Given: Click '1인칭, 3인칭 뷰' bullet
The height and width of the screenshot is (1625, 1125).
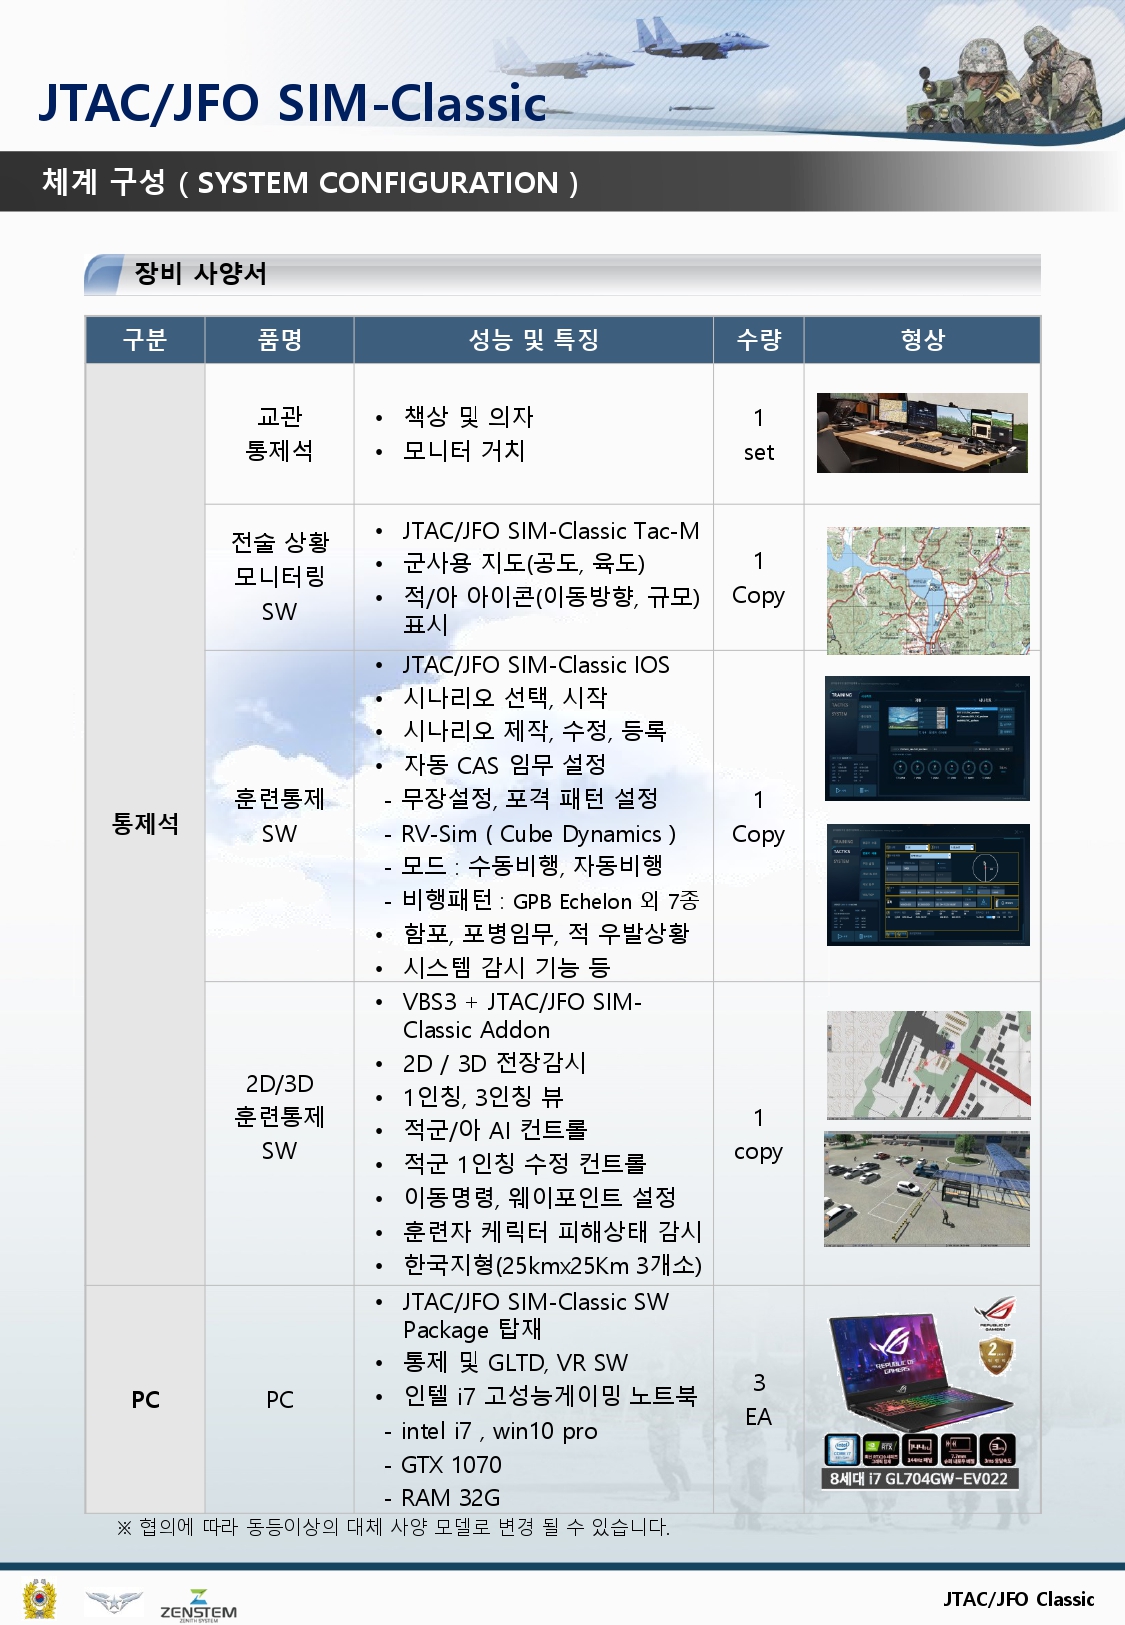Looking at the screenshot, I should [x=483, y=1097].
